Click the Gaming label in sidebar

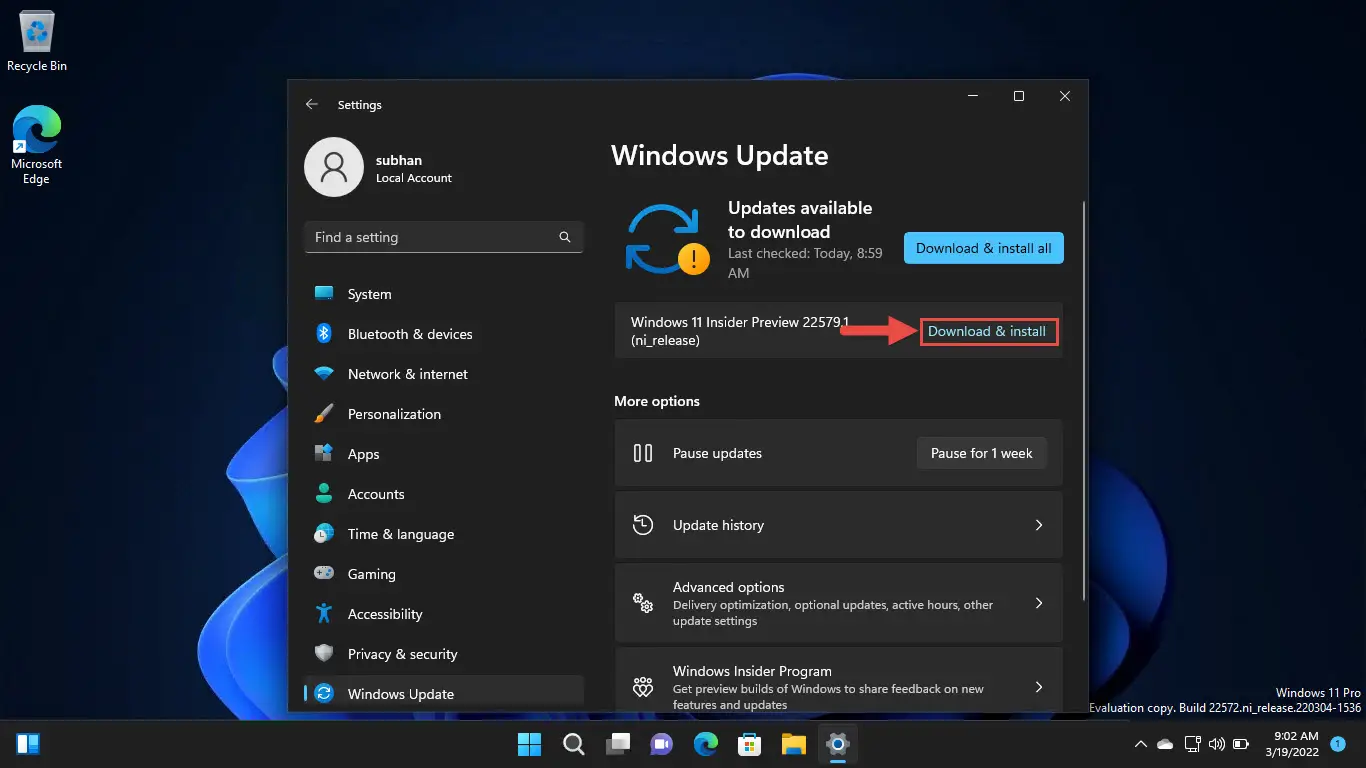coord(372,574)
